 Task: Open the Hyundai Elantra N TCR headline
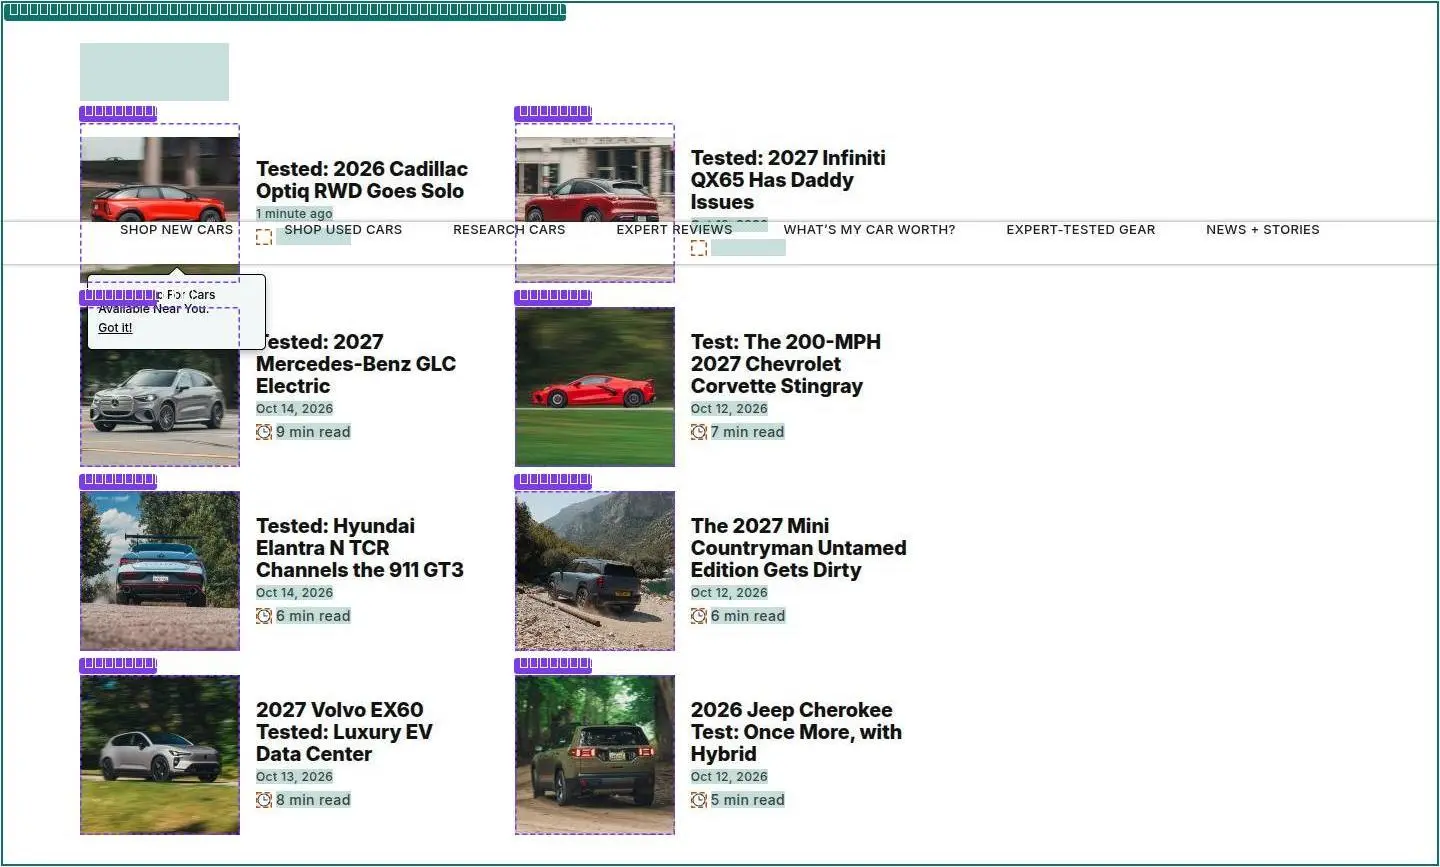[360, 548]
